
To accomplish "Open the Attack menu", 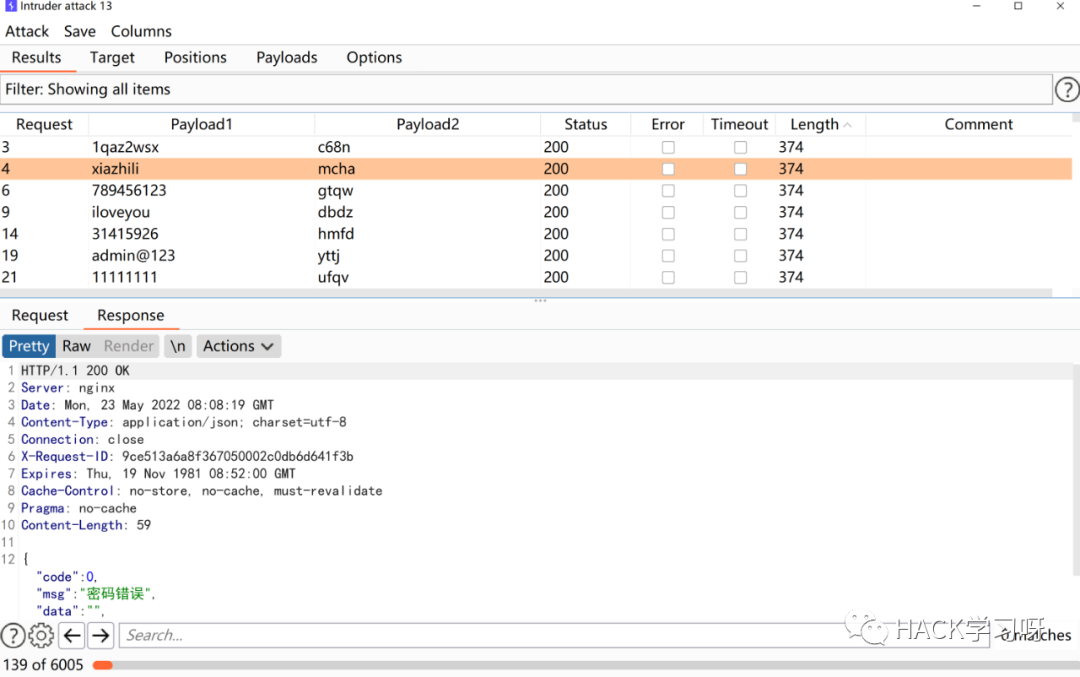I will point(27,32).
